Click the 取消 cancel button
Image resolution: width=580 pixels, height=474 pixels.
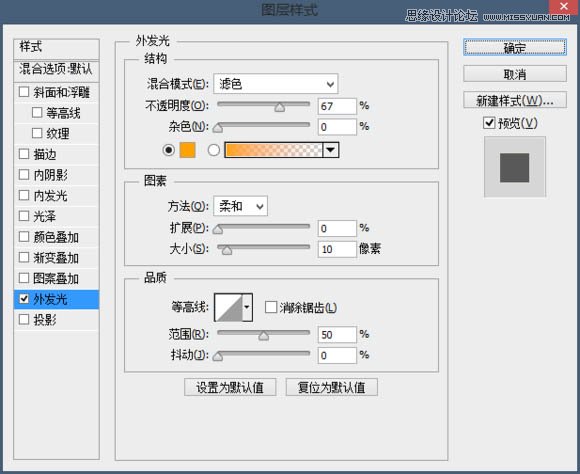[x=515, y=74]
